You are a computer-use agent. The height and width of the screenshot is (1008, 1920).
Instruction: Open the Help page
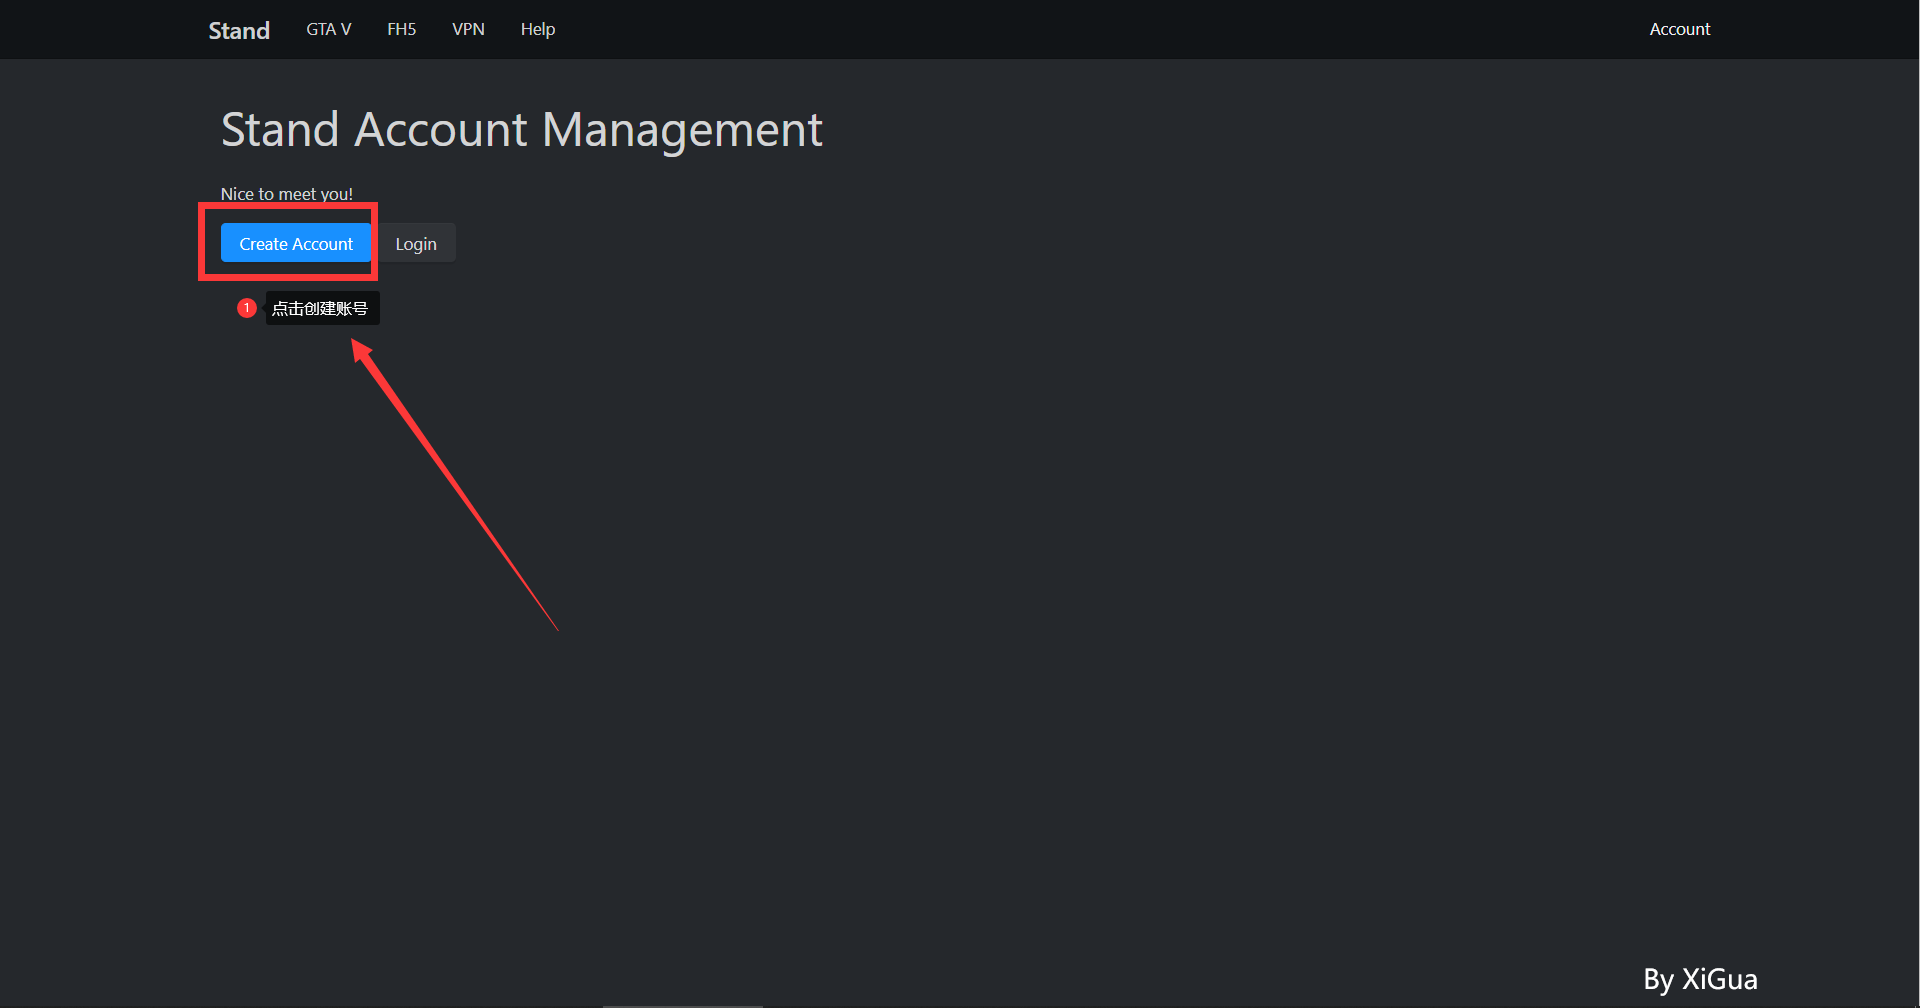(x=537, y=30)
